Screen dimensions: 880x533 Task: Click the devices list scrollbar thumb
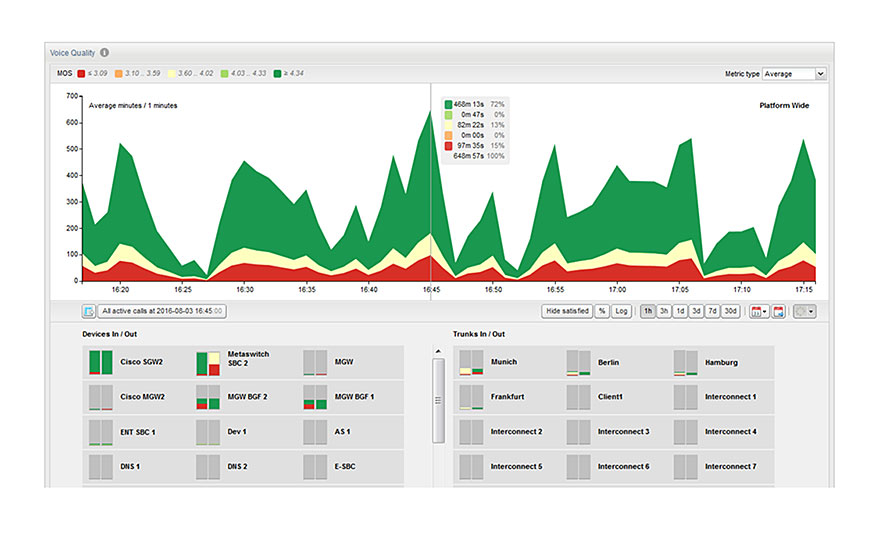pyautogui.click(x=438, y=401)
